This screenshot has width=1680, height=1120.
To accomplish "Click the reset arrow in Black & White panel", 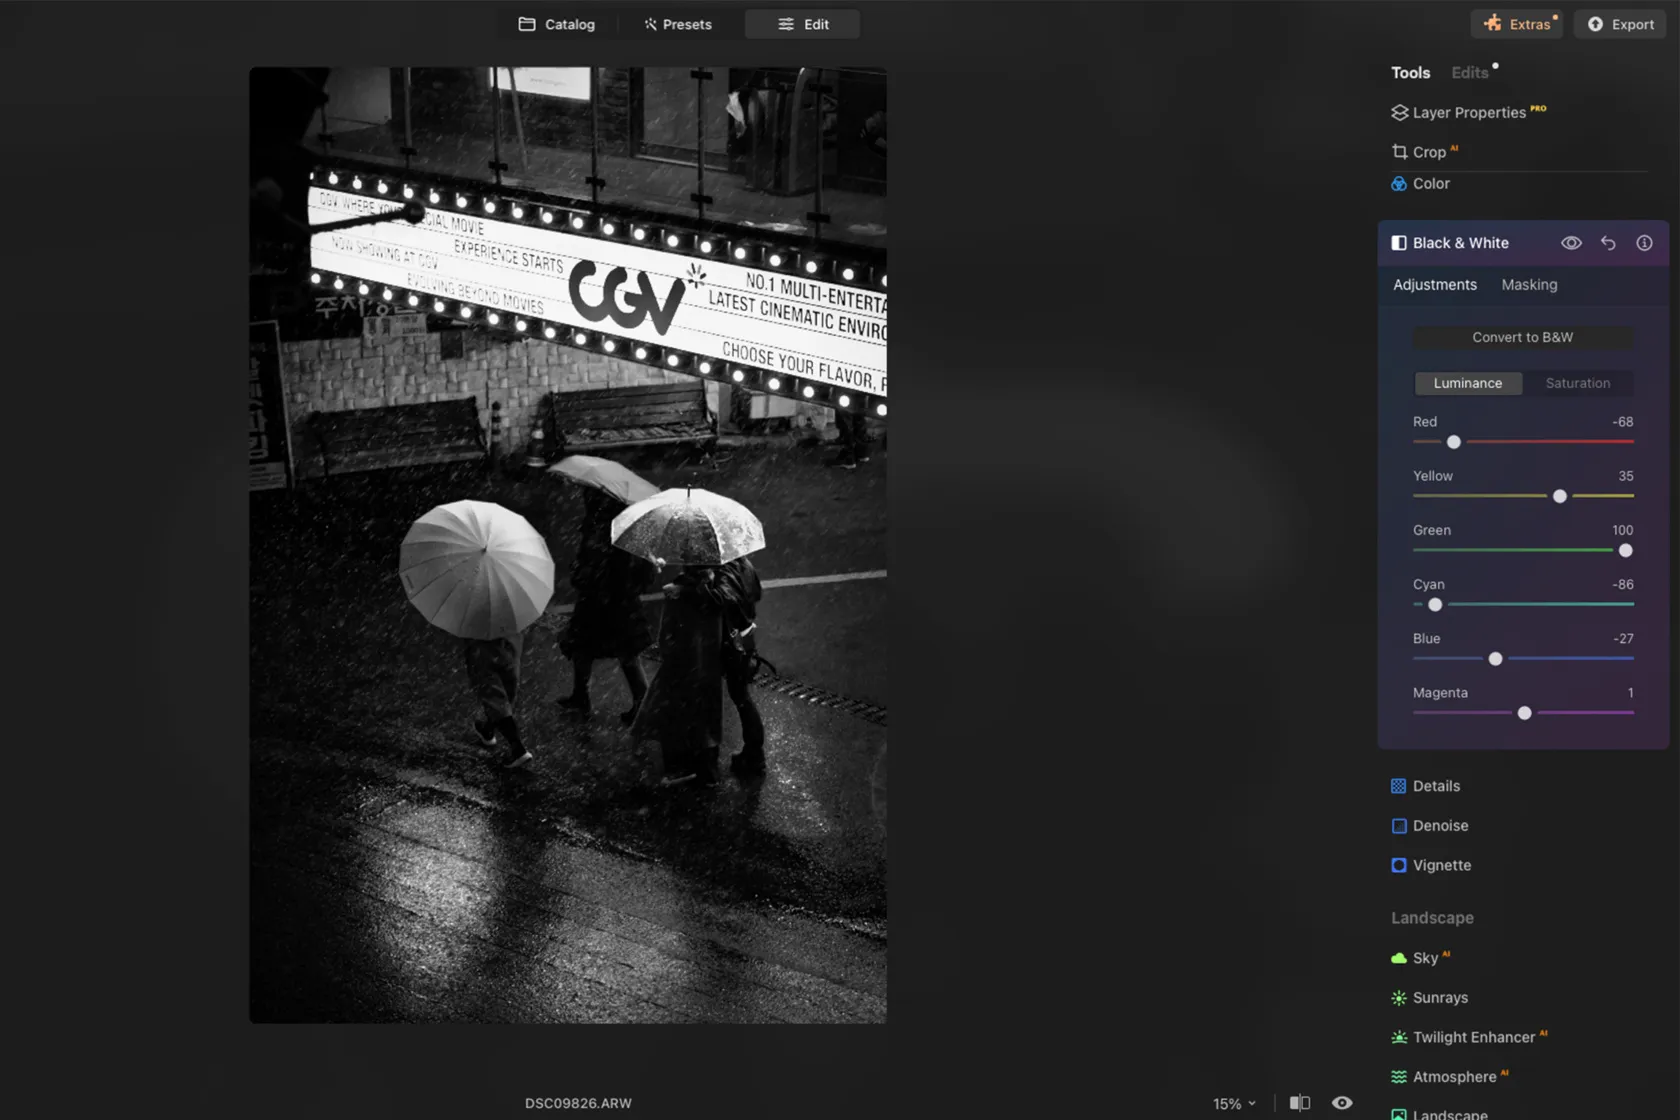I will click(x=1608, y=243).
